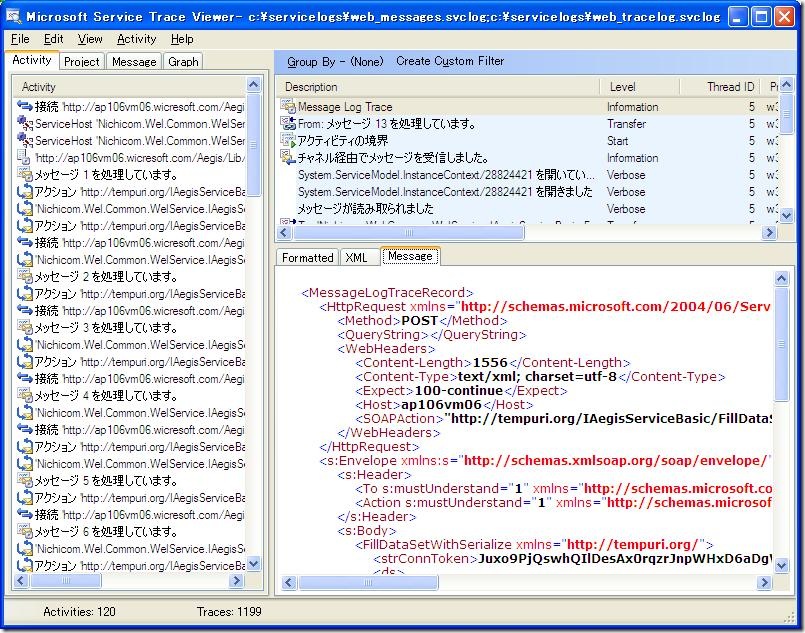Click the 接続 arrow icon directly above メッセージ 4
This screenshot has height=633, width=805.
[25, 378]
